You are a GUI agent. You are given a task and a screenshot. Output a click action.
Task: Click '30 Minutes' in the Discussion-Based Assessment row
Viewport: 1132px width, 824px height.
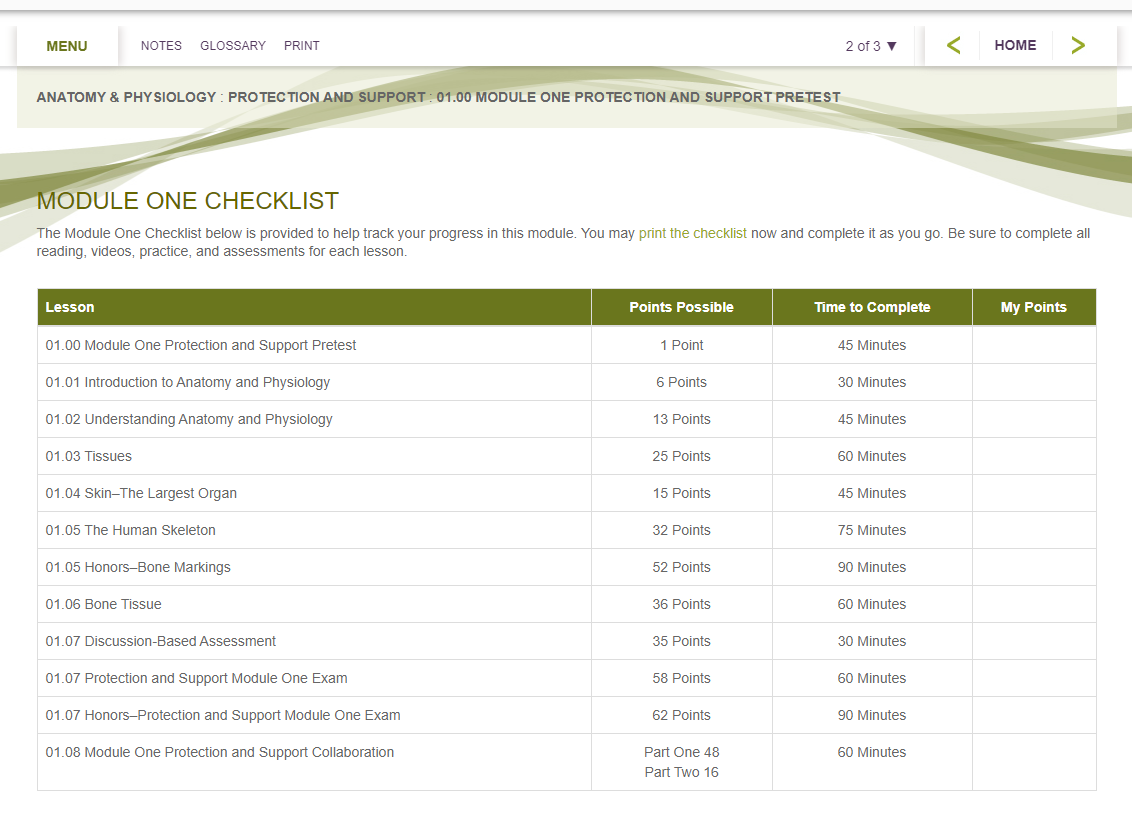pos(872,641)
